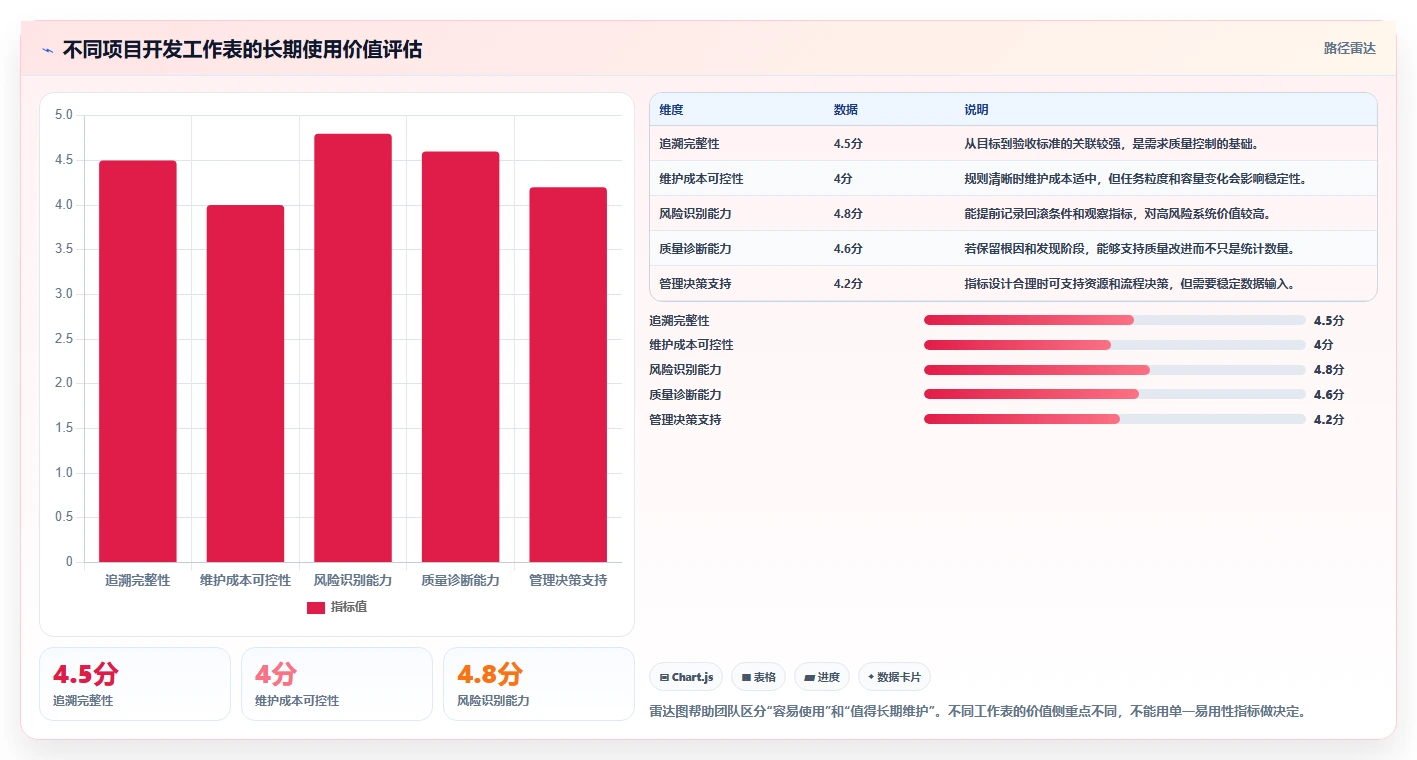The height and width of the screenshot is (760, 1417).
Task: Click the 数据卡片 tag chip
Action: click(x=894, y=677)
